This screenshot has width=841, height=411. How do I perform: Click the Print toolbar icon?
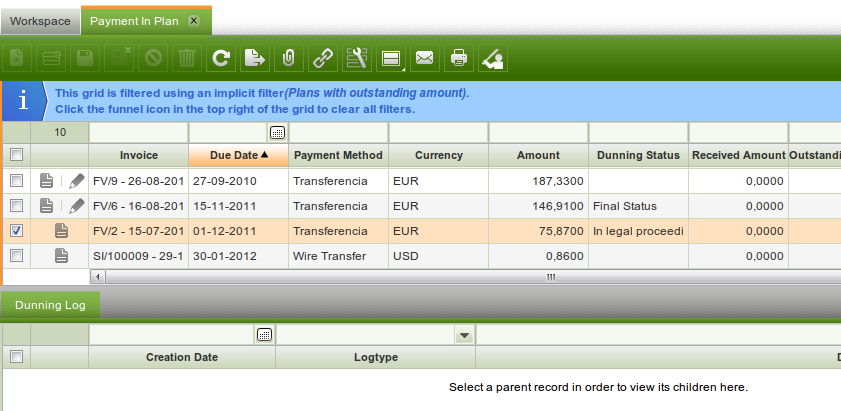(459, 58)
